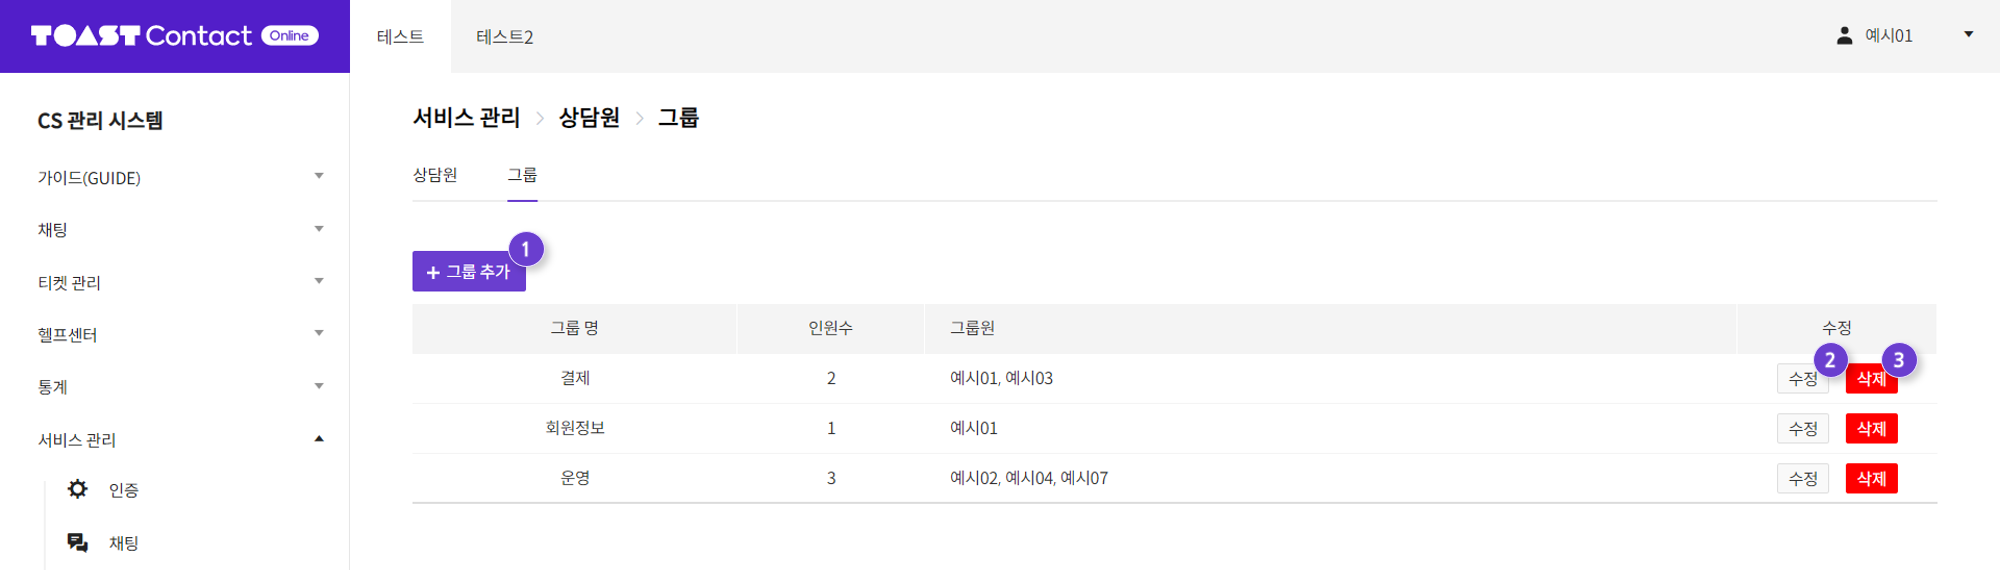Go to 서비스 관리 breadcrumb
Screen dimensions: 2000x570
pyautogui.click(x=467, y=118)
